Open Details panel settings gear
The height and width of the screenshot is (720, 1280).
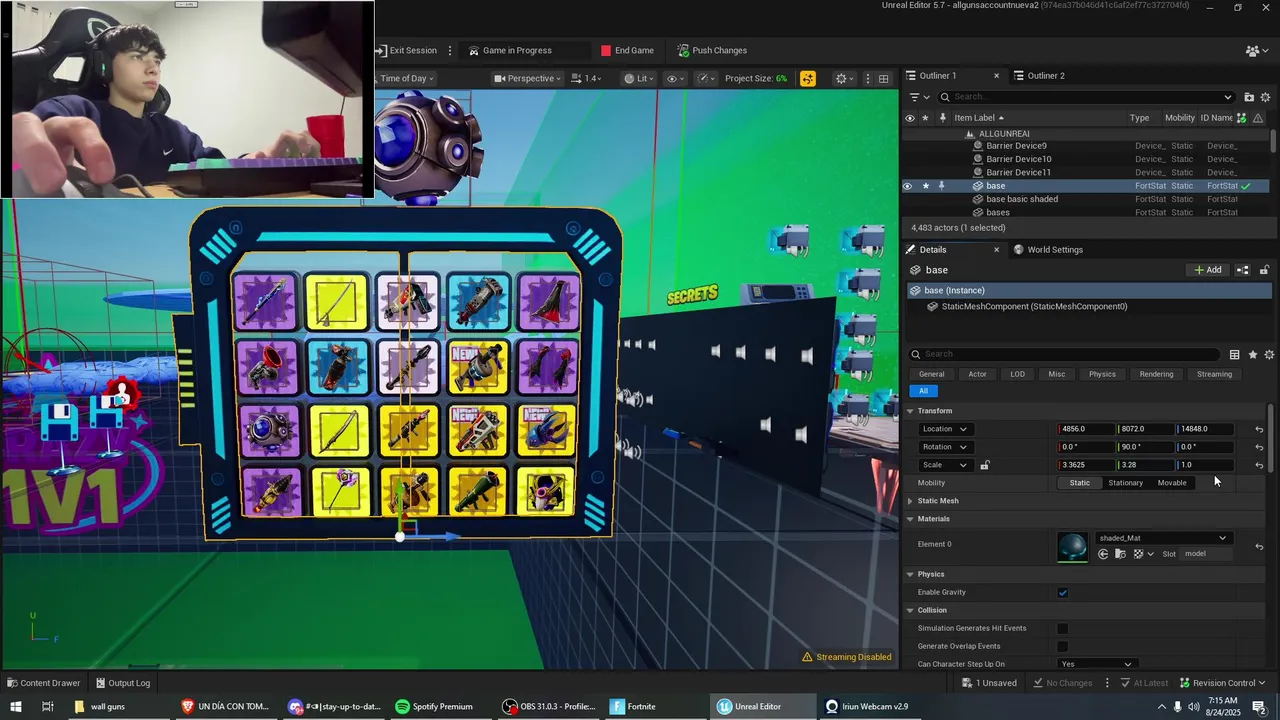pyautogui.click(x=1269, y=354)
